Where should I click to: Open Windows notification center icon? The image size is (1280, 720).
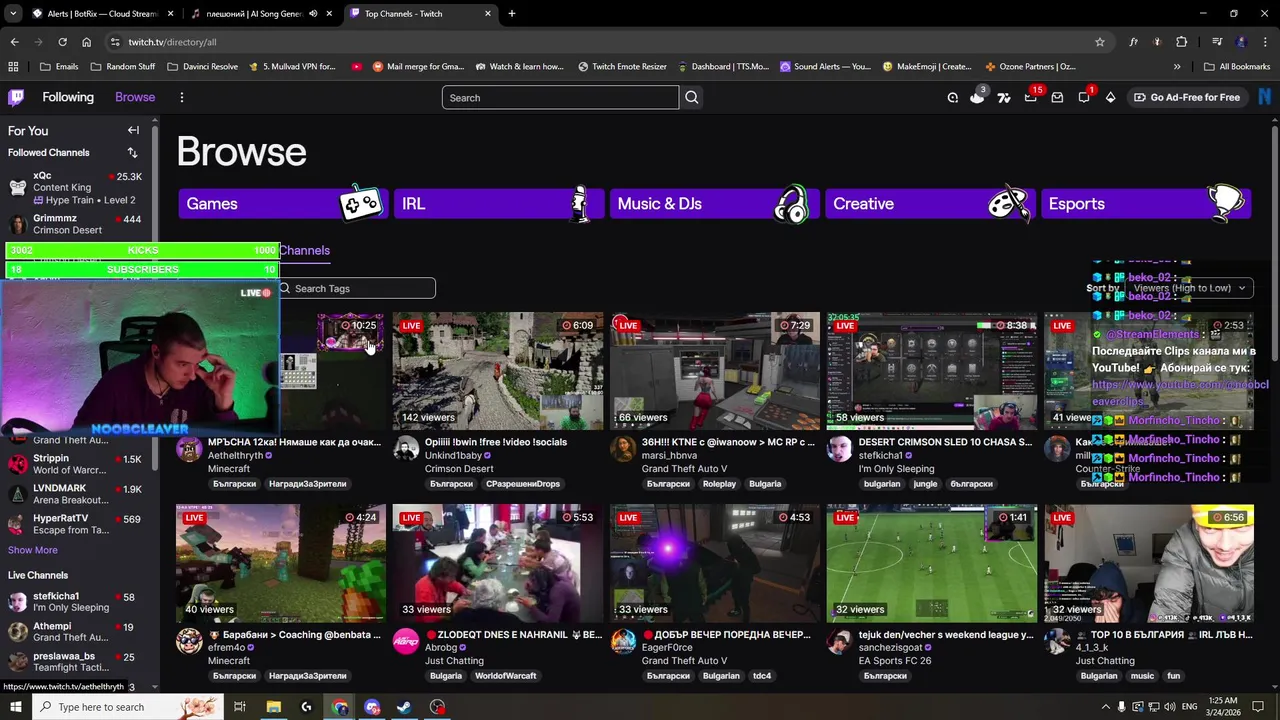[1258, 707]
